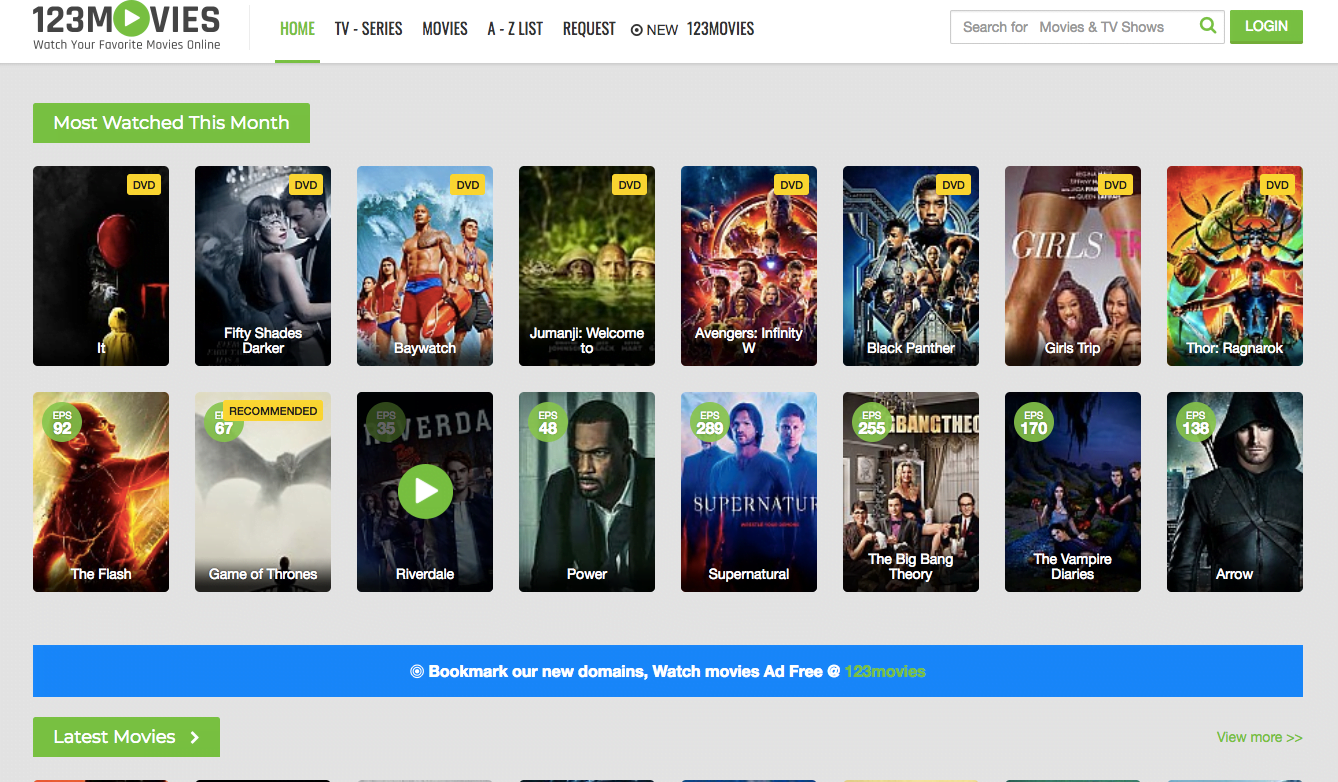This screenshot has height=782, width=1338.
Task: Open the Latest Movies section
Action: [126, 737]
